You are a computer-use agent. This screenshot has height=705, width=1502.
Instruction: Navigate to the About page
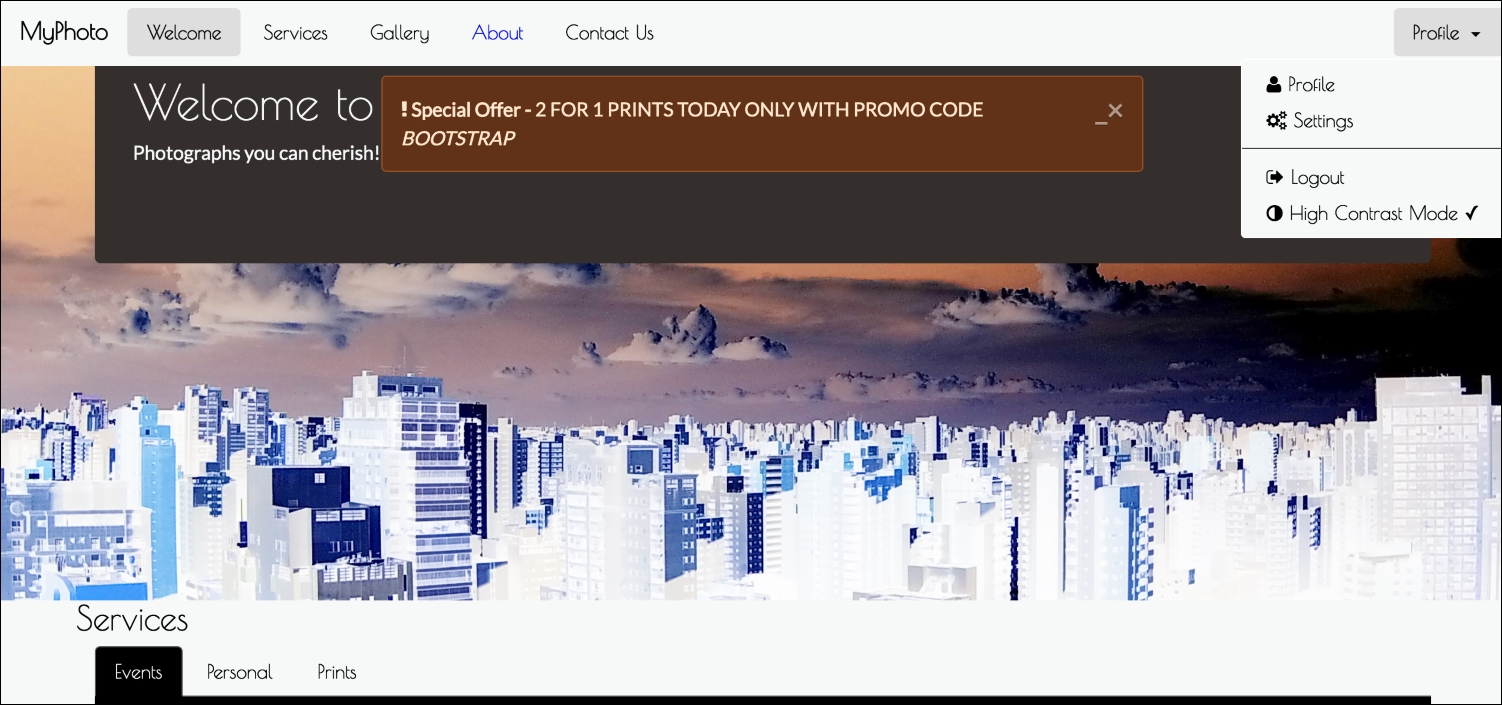497,32
